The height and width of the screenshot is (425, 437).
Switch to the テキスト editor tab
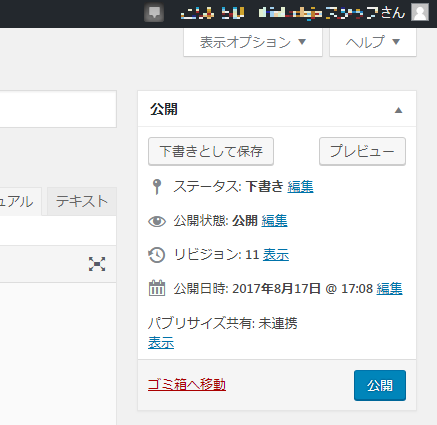(82, 201)
